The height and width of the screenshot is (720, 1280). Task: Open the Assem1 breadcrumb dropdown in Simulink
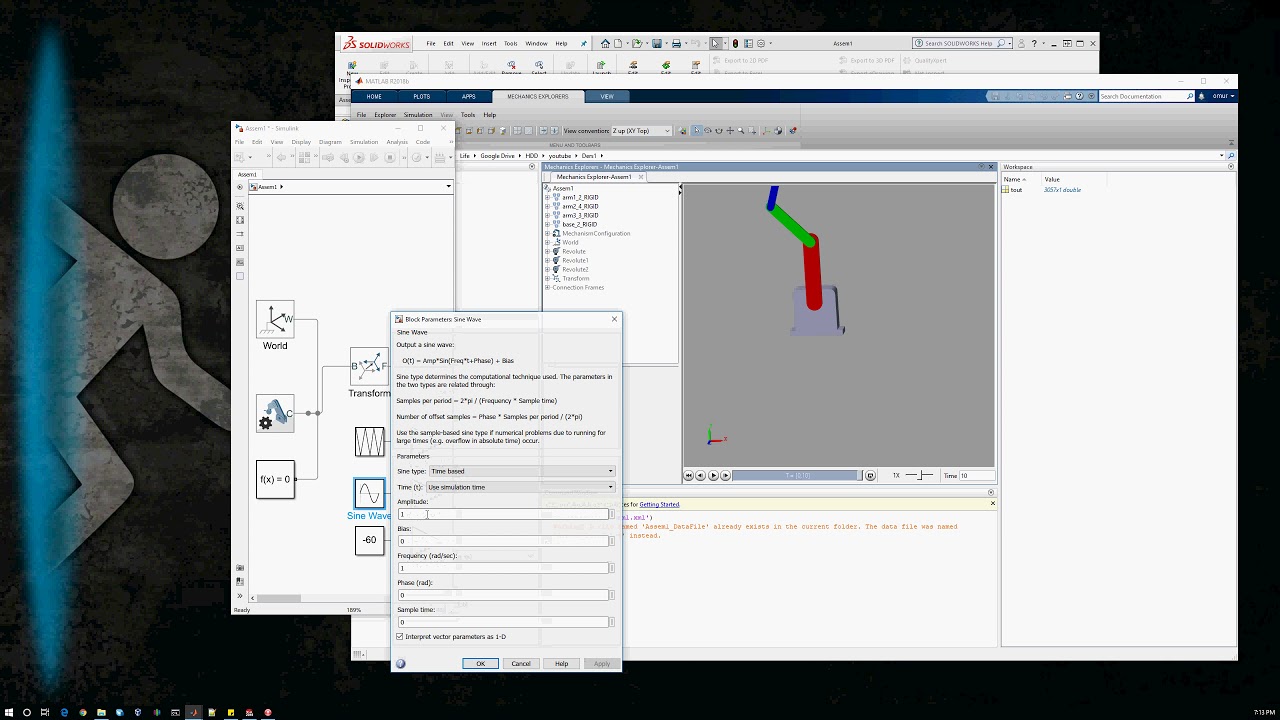[448, 187]
